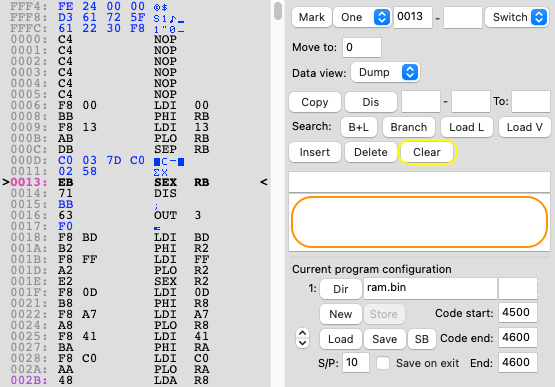Click the Code start field 4500
This screenshot has height=387, width=555.
coord(518,313)
